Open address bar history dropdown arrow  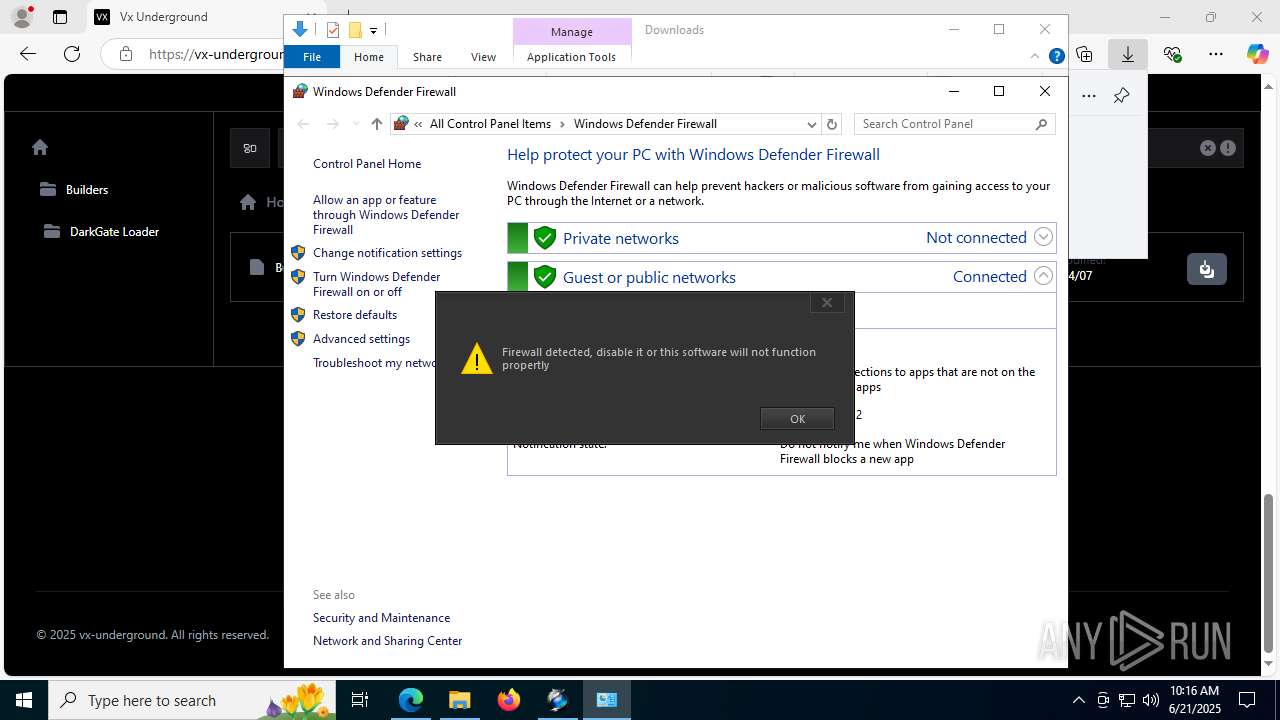click(x=812, y=124)
